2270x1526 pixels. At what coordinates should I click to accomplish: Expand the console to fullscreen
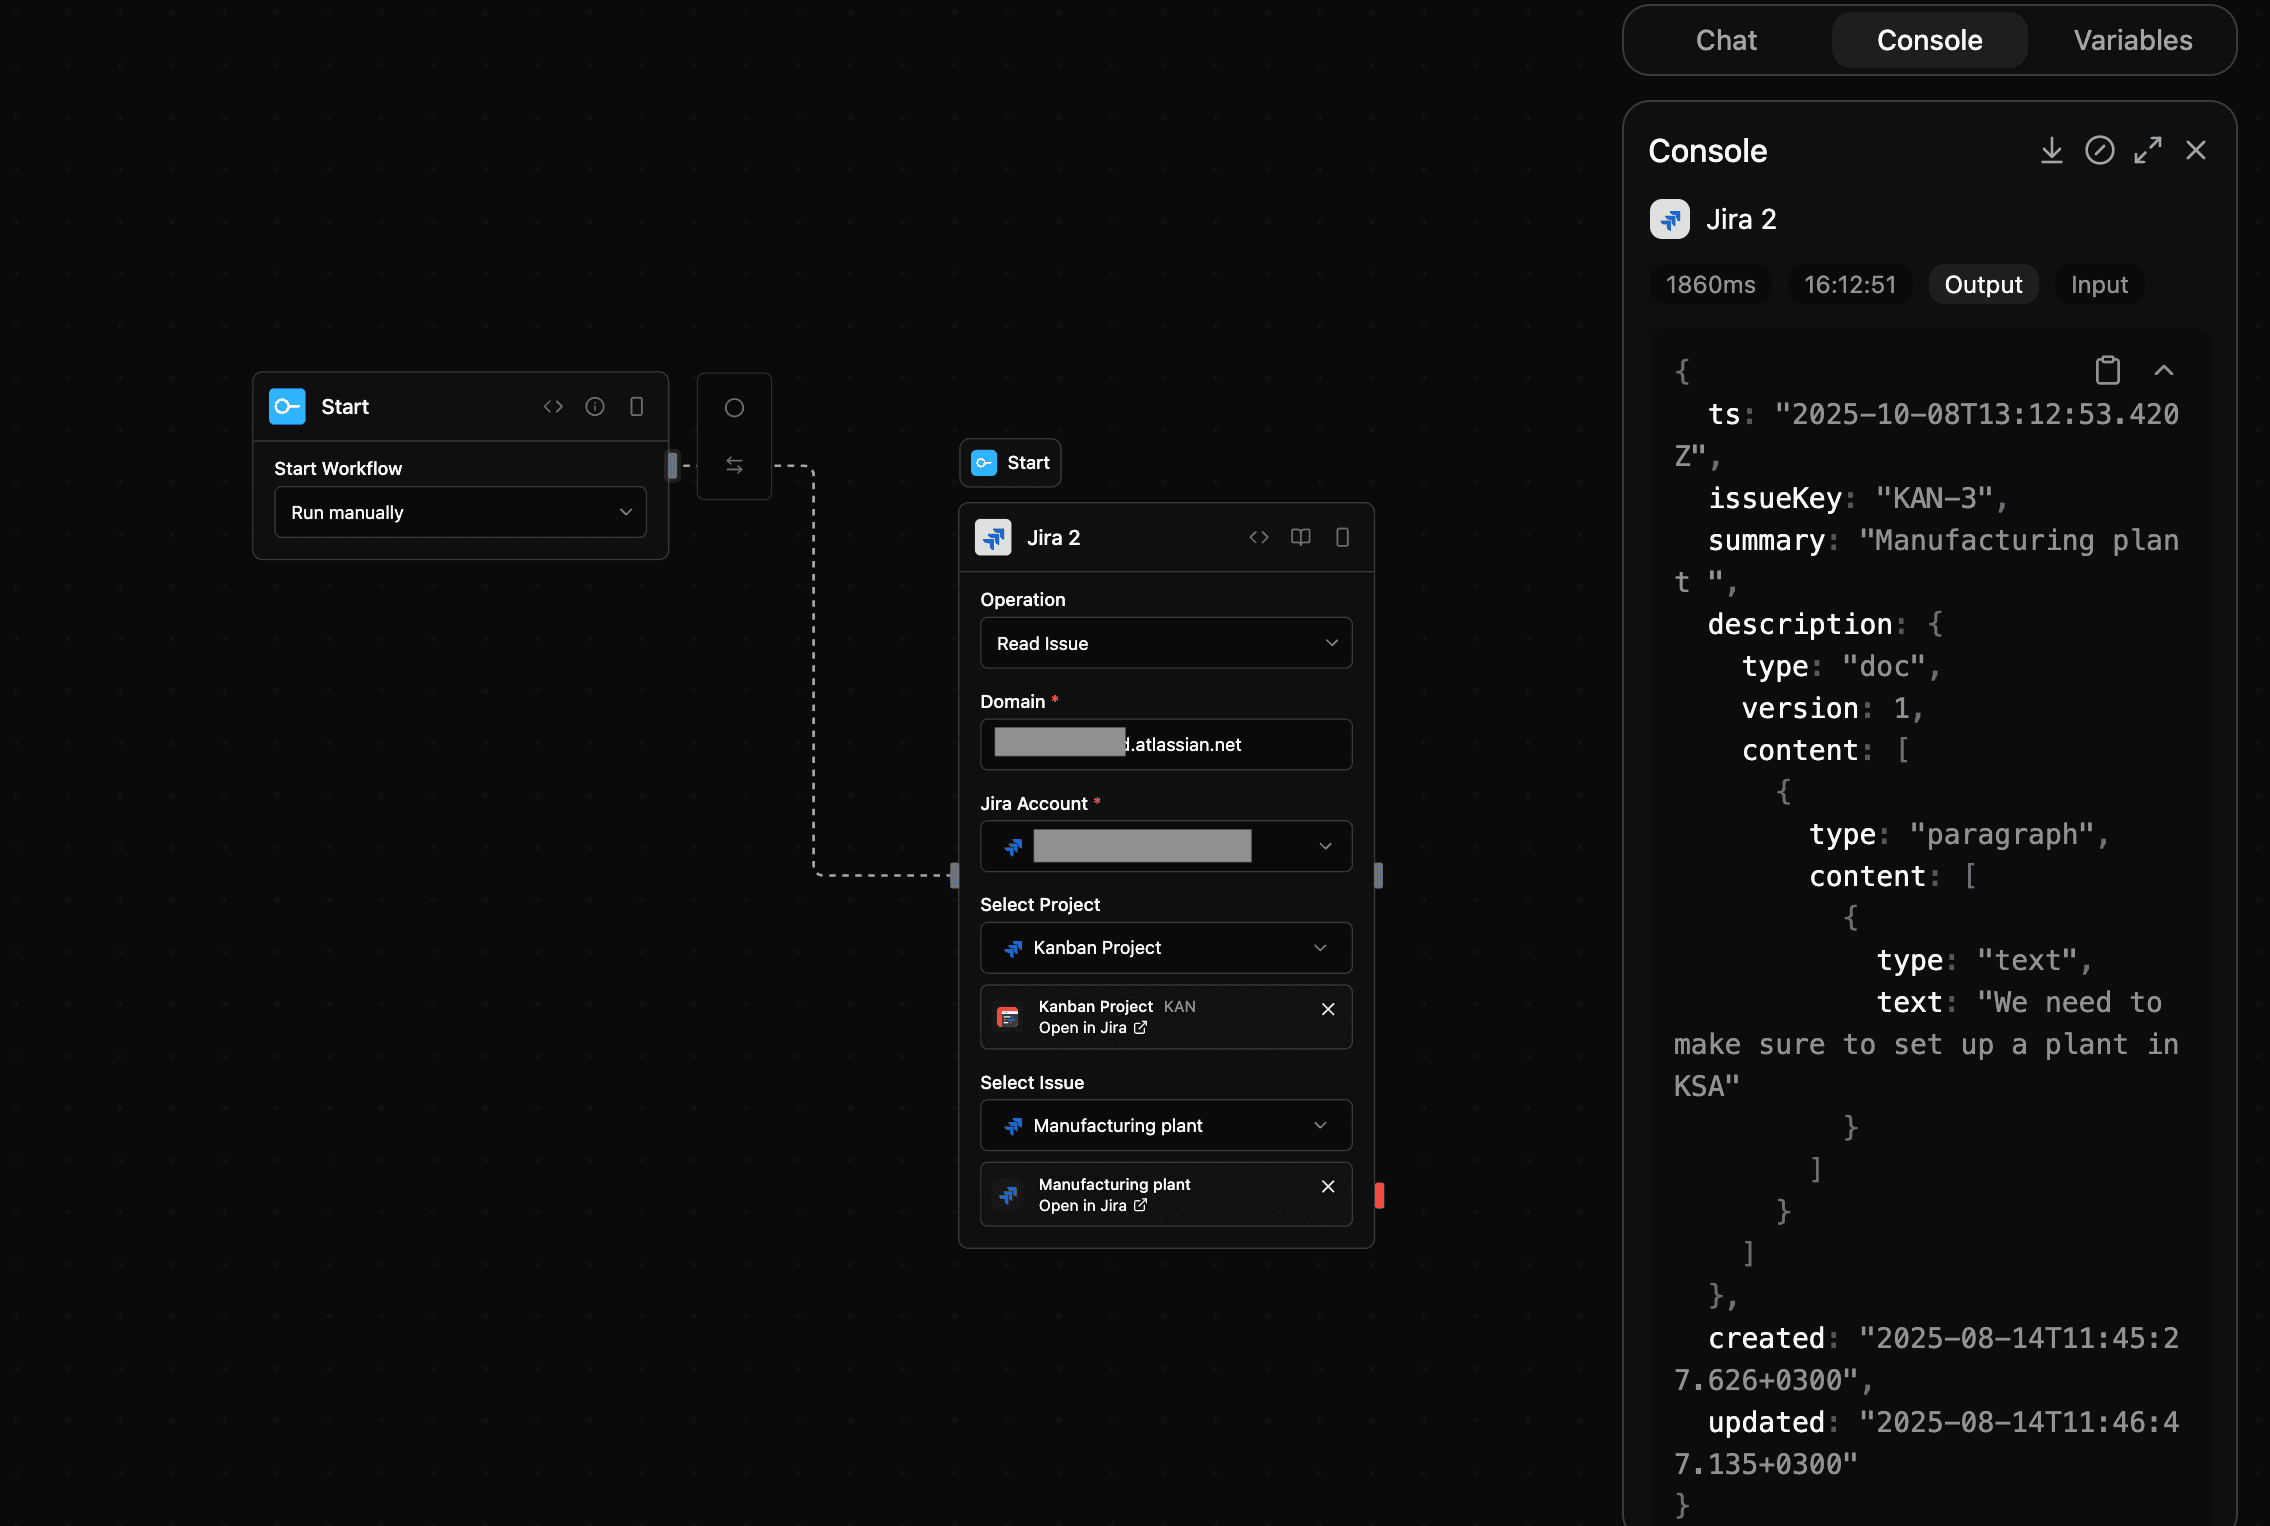click(2148, 150)
